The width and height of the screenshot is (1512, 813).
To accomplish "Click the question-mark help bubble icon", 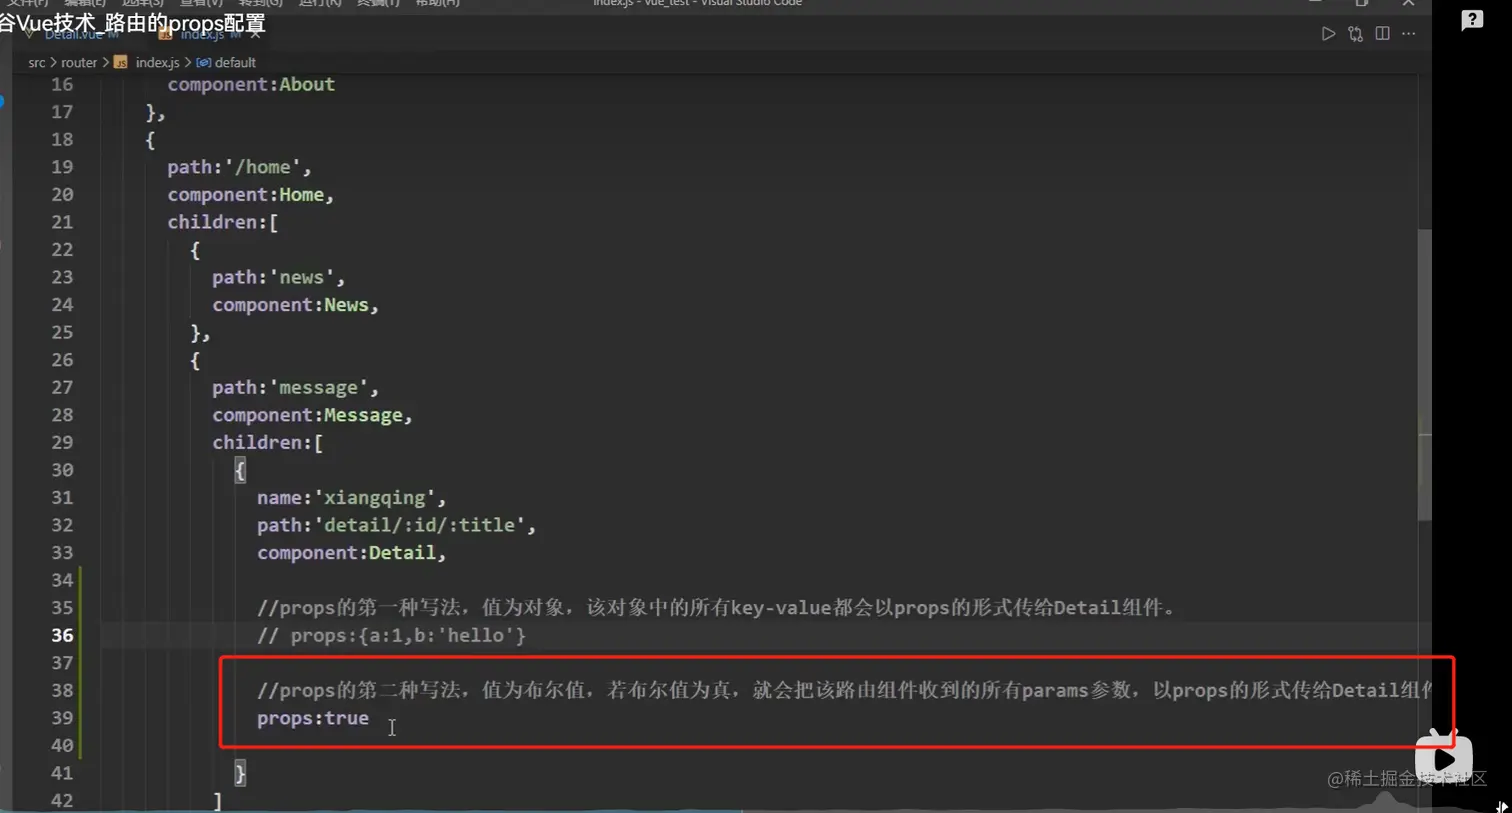I will 1472,20.
